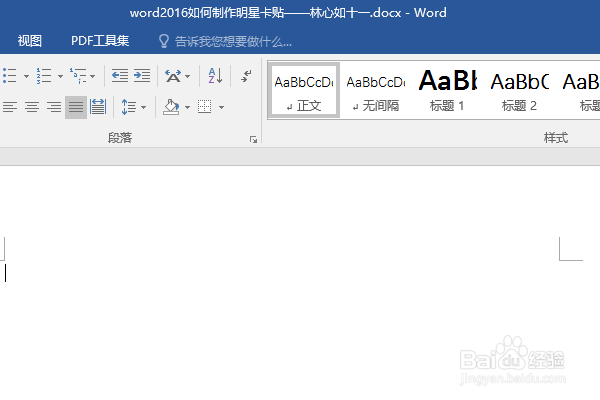Image resolution: width=600 pixels, height=400 pixels.
Task: Apply numbered list formatting
Action: click(x=44, y=76)
